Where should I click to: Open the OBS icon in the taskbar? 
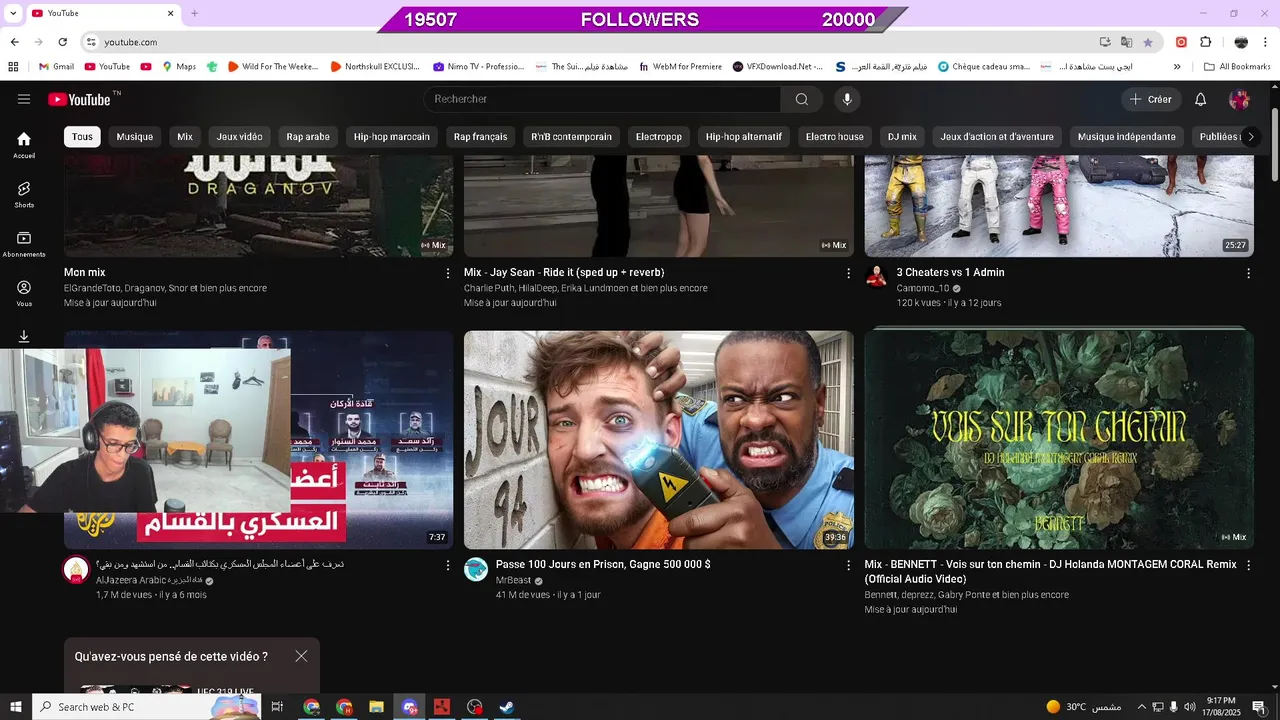pos(474,707)
